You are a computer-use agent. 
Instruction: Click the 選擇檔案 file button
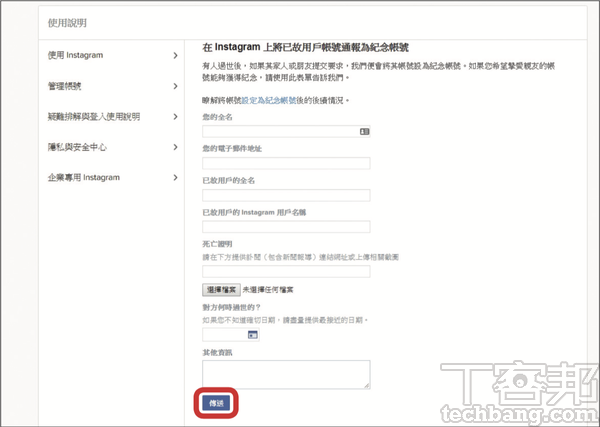point(221,290)
